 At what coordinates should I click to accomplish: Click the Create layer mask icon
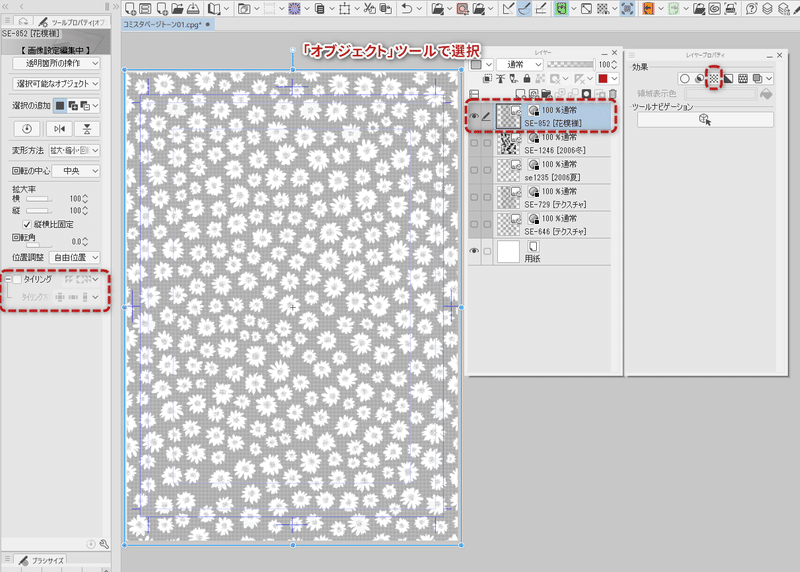coord(586,94)
